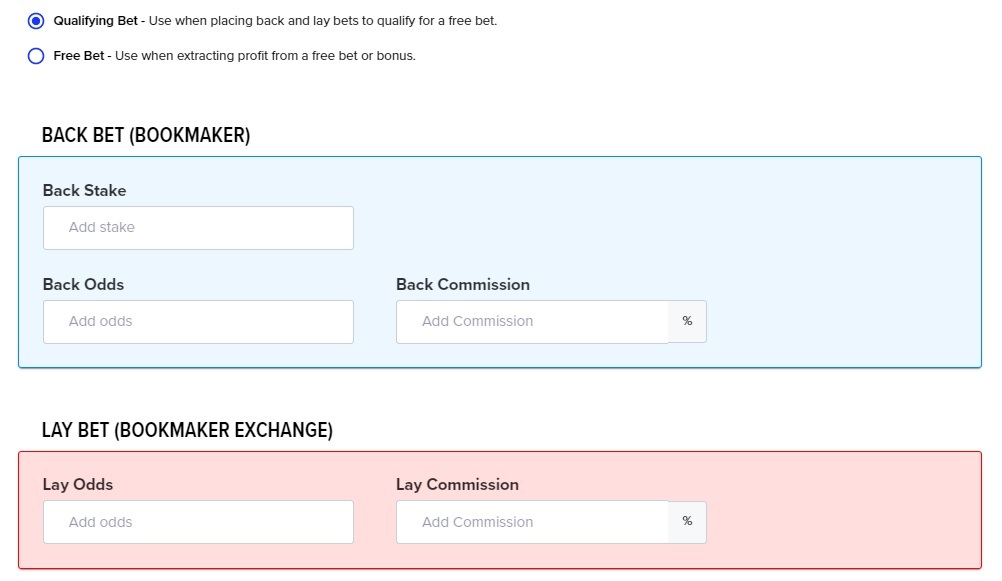This screenshot has width=1002, height=581.
Task: Click the Back Odds 'Add odds' field
Action: (x=198, y=321)
